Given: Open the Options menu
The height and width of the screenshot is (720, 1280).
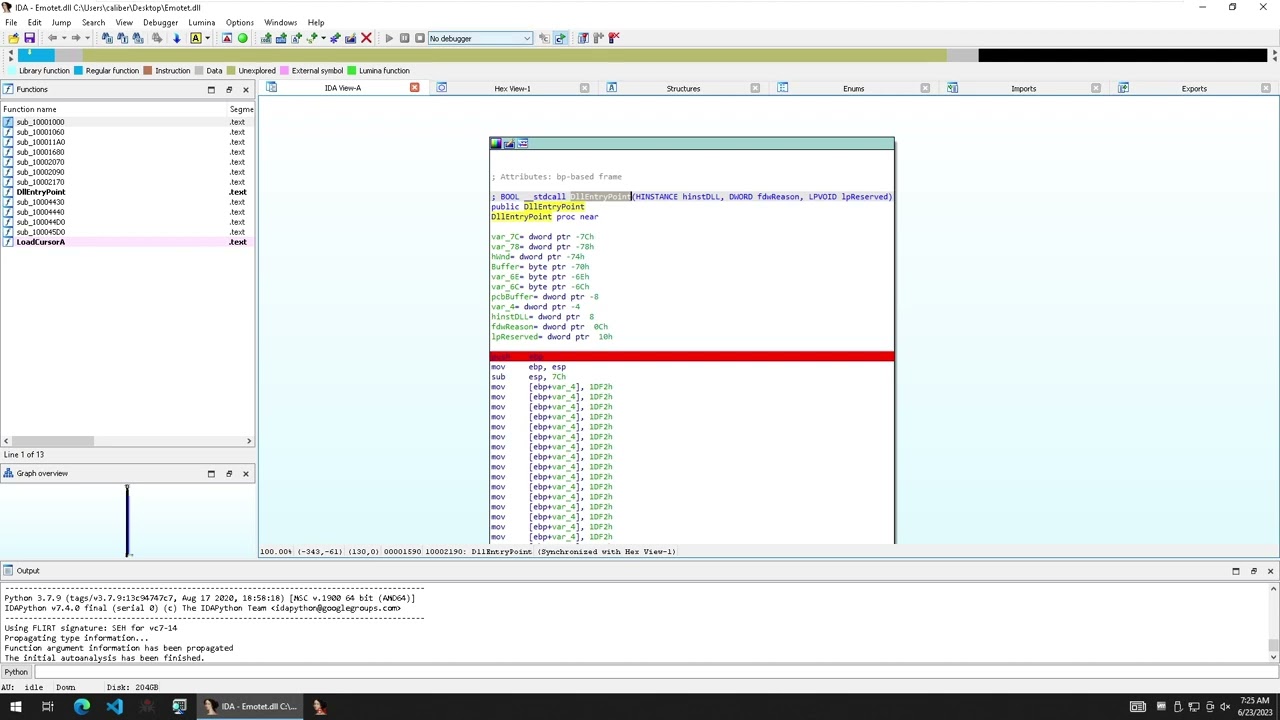Looking at the screenshot, I should click(x=239, y=22).
